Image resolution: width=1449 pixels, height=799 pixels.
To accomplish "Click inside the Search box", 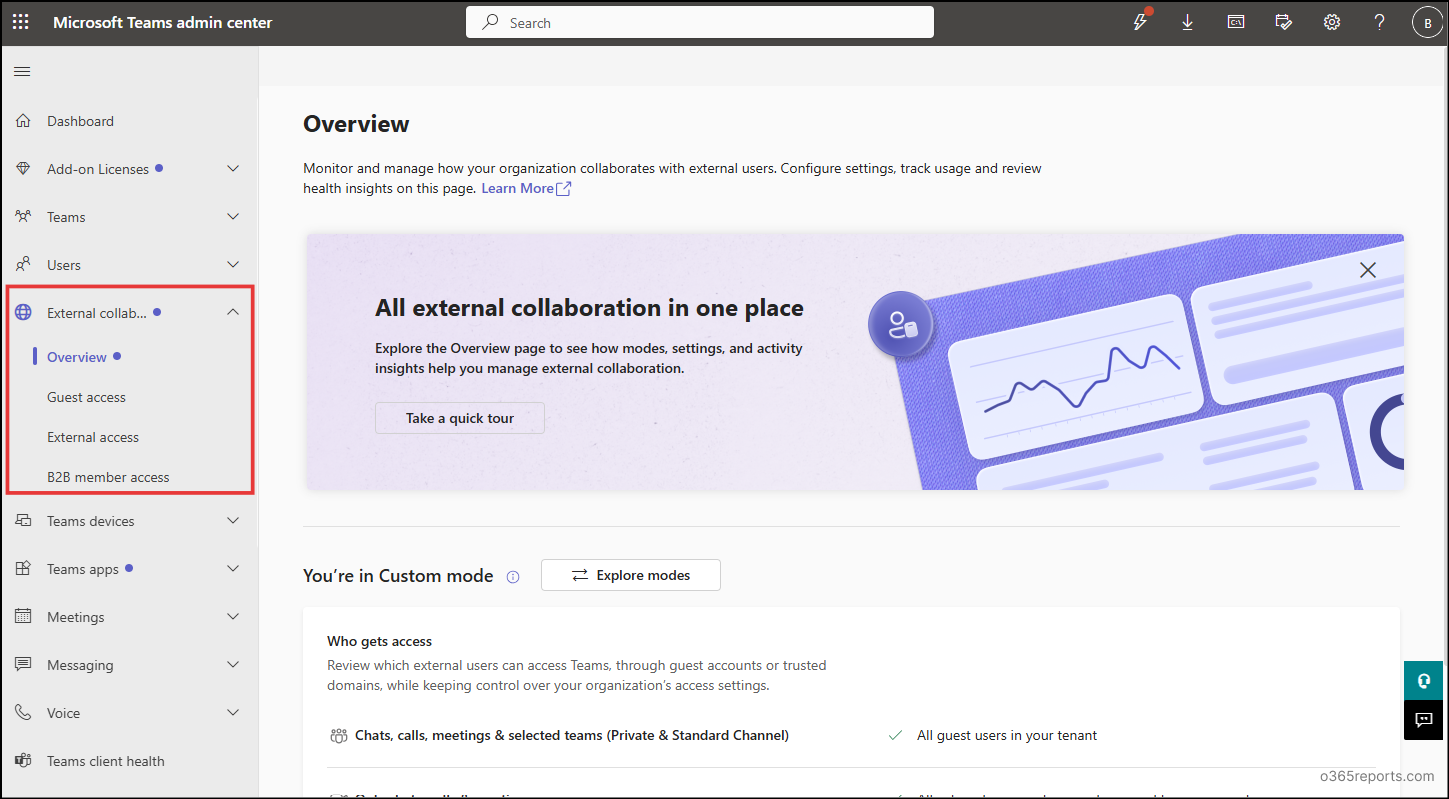I will click(700, 22).
